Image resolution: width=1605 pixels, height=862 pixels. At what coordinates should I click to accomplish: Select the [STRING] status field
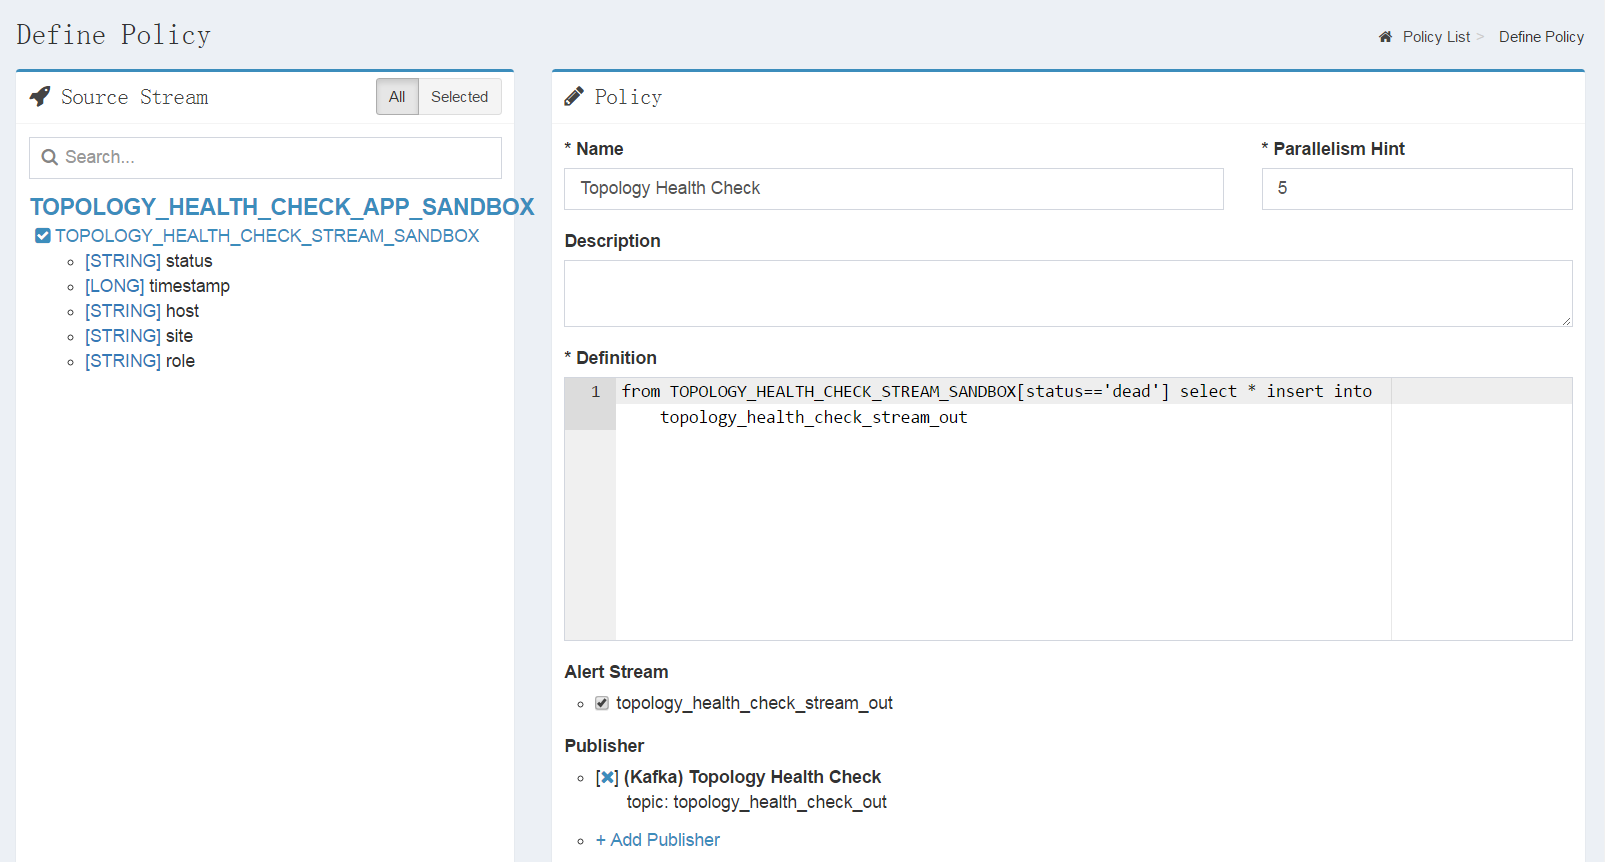[149, 261]
